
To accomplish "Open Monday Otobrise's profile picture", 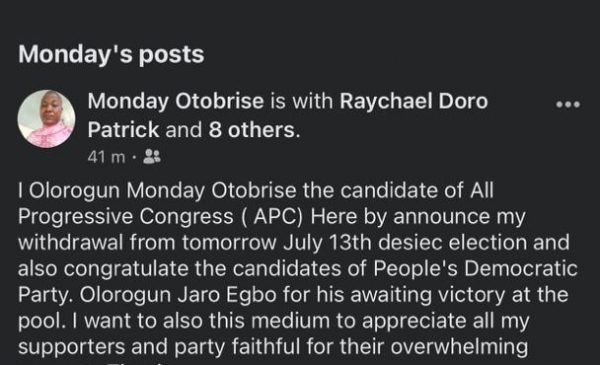I will click(x=46, y=119).
